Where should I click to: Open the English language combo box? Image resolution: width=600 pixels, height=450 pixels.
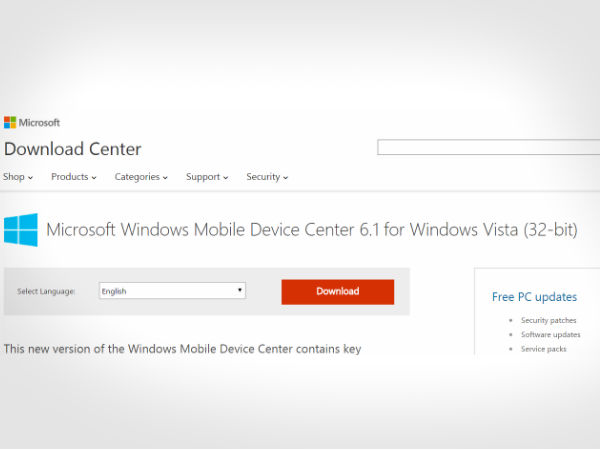click(172, 291)
